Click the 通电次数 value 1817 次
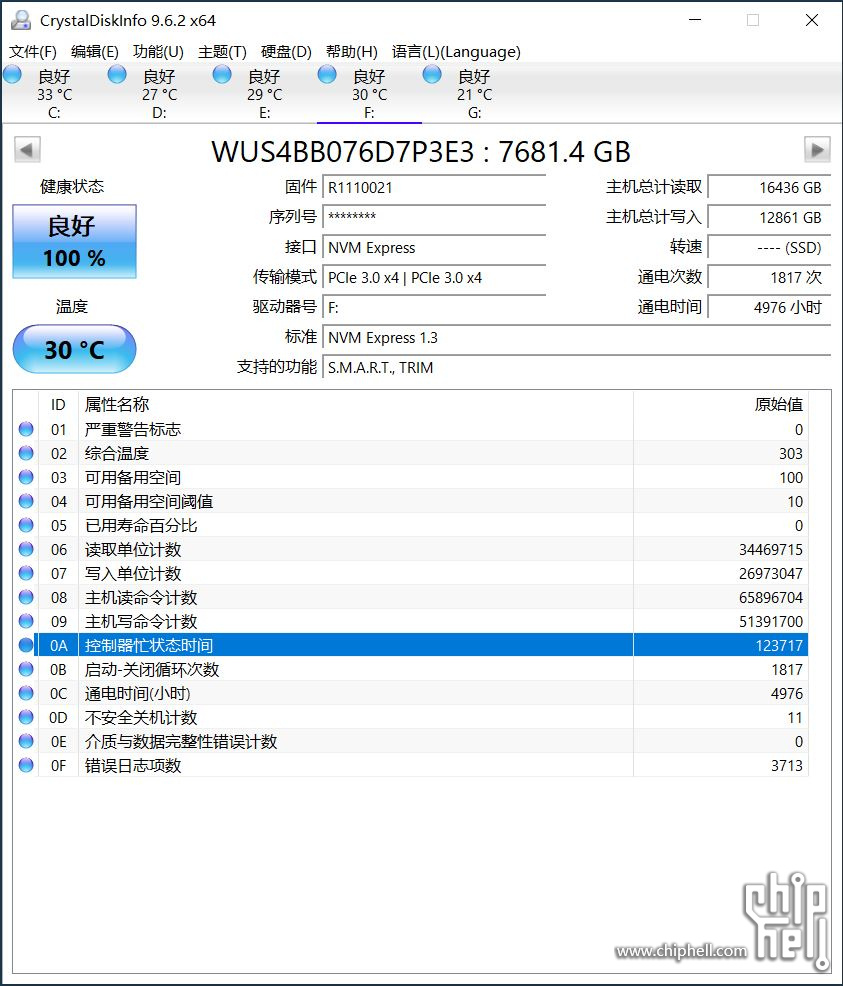843x986 pixels. pos(769,277)
